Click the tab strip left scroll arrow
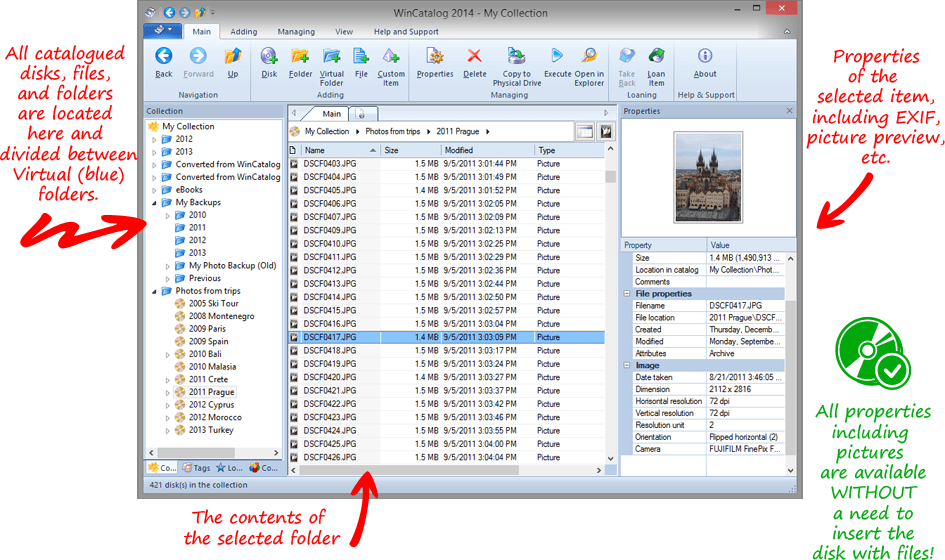Screen dimensions: 945x560 pos(294,113)
